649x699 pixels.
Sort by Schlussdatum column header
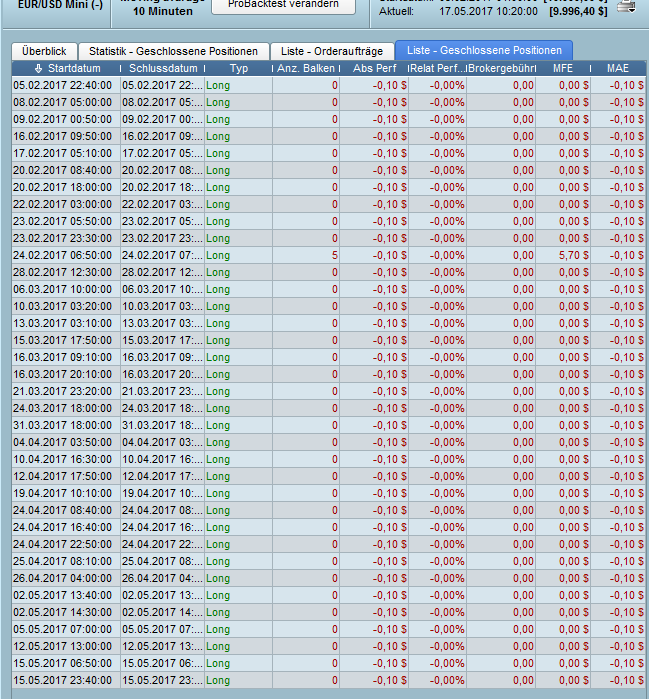click(x=163, y=69)
